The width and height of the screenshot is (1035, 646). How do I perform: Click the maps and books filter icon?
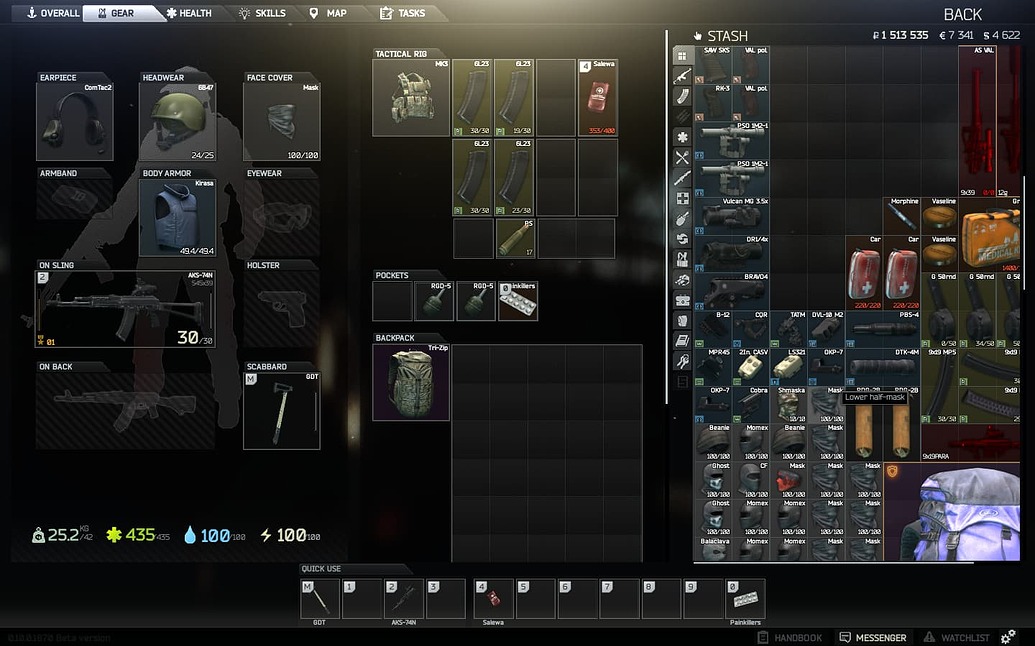pyautogui.click(x=684, y=341)
